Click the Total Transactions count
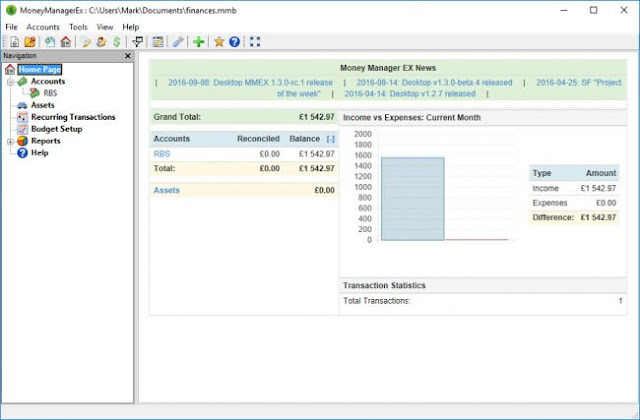 coord(620,301)
